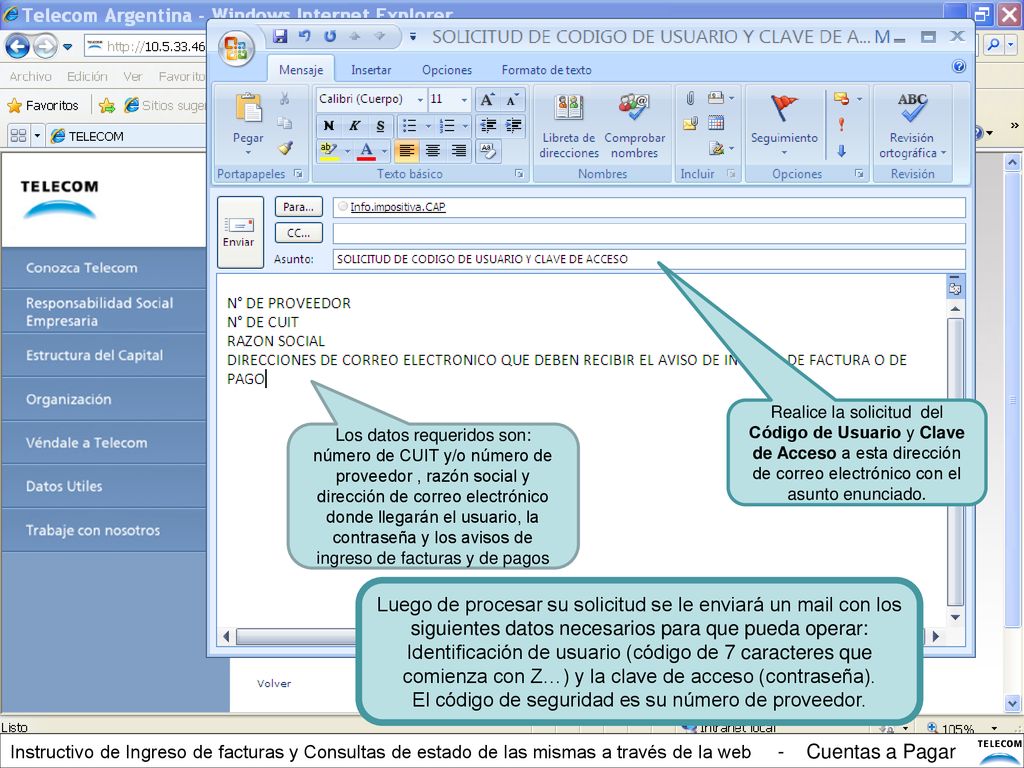The width and height of the screenshot is (1024, 768).
Task: Open the Calibri (Cuerpo) font dropdown
Action: coord(420,99)
